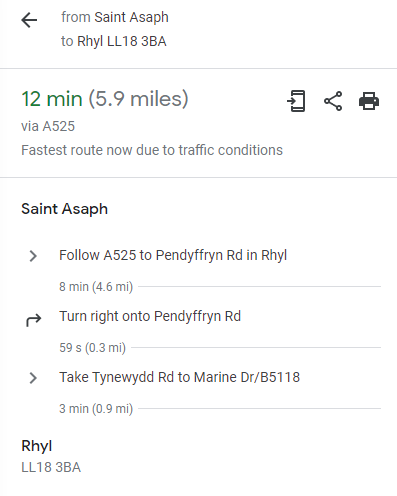Open the share directions icon

tap(333, 101)
